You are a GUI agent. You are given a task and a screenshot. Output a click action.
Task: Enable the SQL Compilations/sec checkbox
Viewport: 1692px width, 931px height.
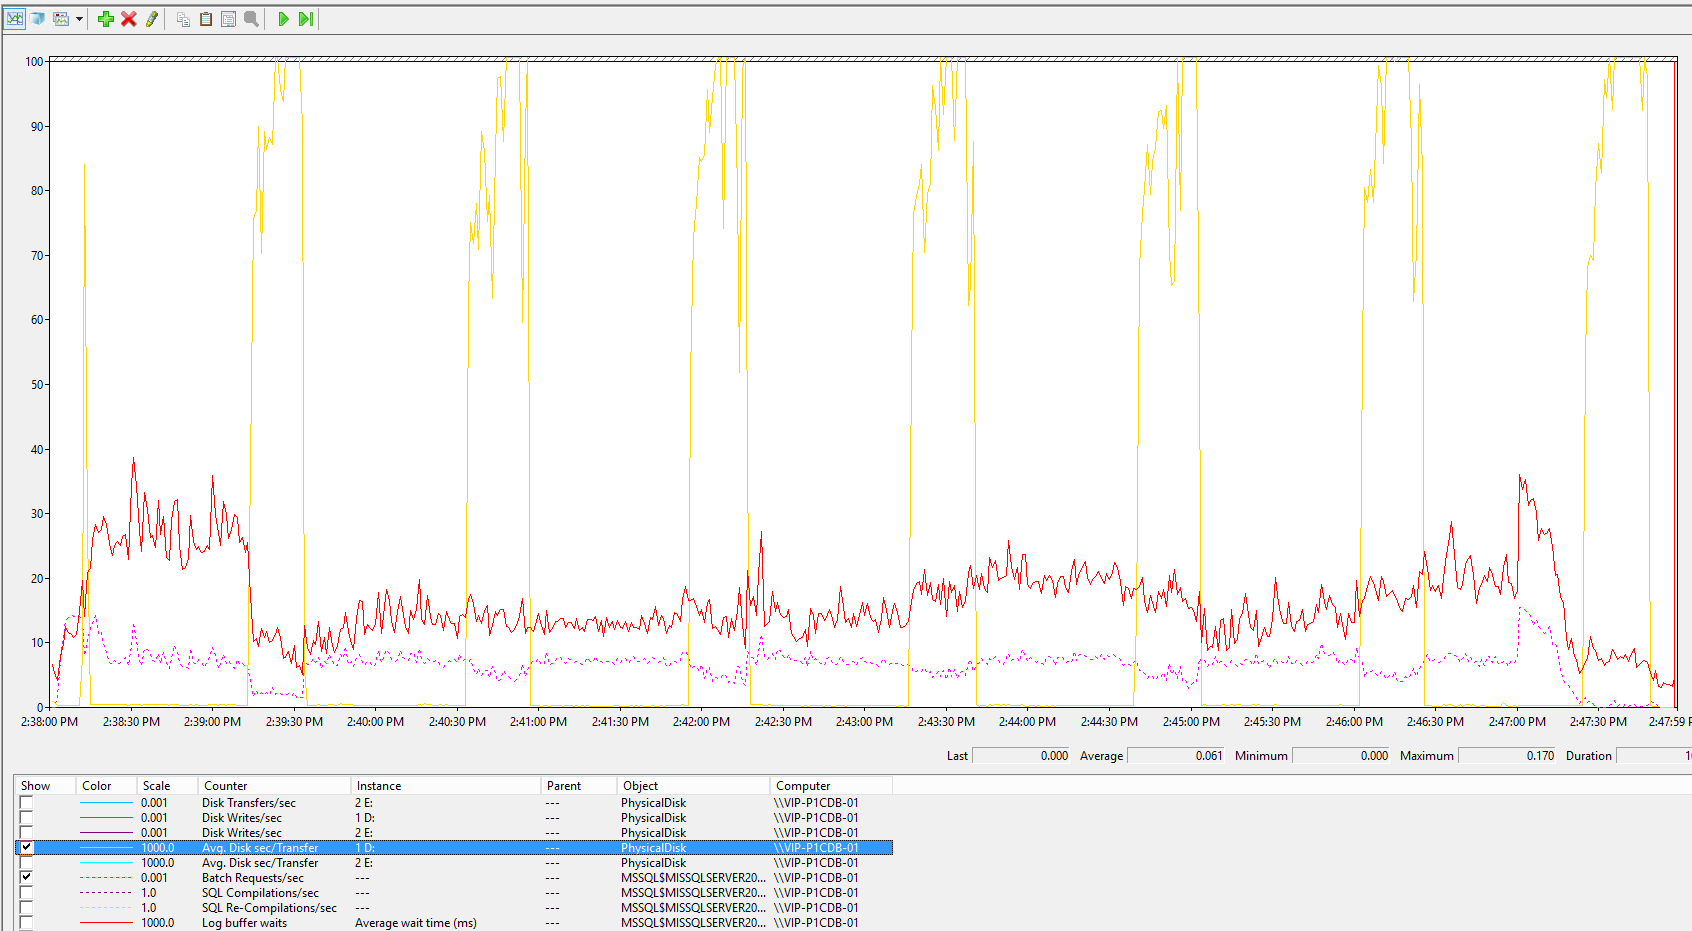tap(26, 893)
